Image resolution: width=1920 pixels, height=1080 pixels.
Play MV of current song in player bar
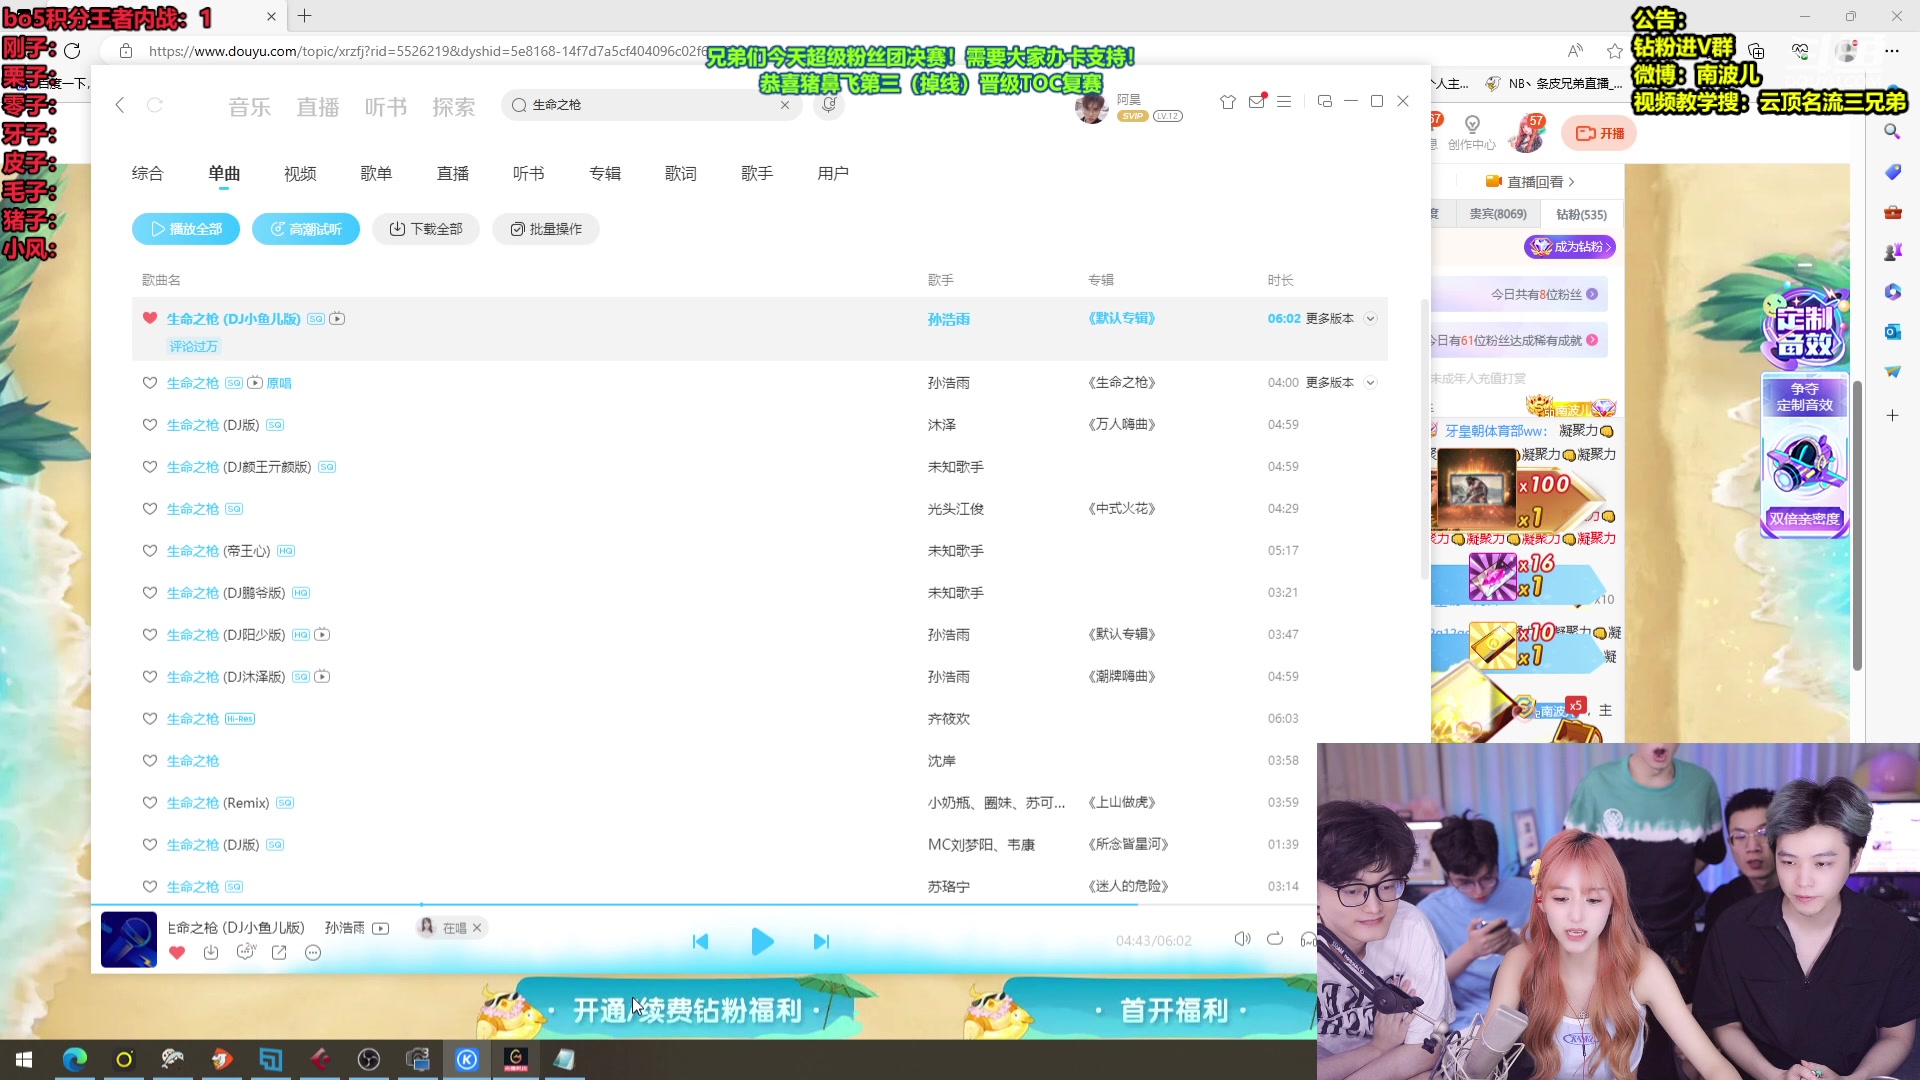tap(381, 928)
